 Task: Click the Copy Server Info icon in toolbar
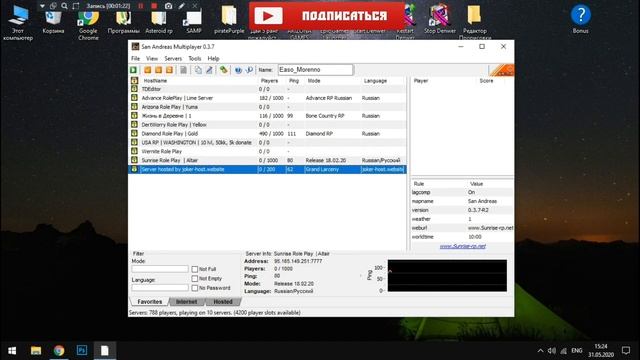(198, 70)
